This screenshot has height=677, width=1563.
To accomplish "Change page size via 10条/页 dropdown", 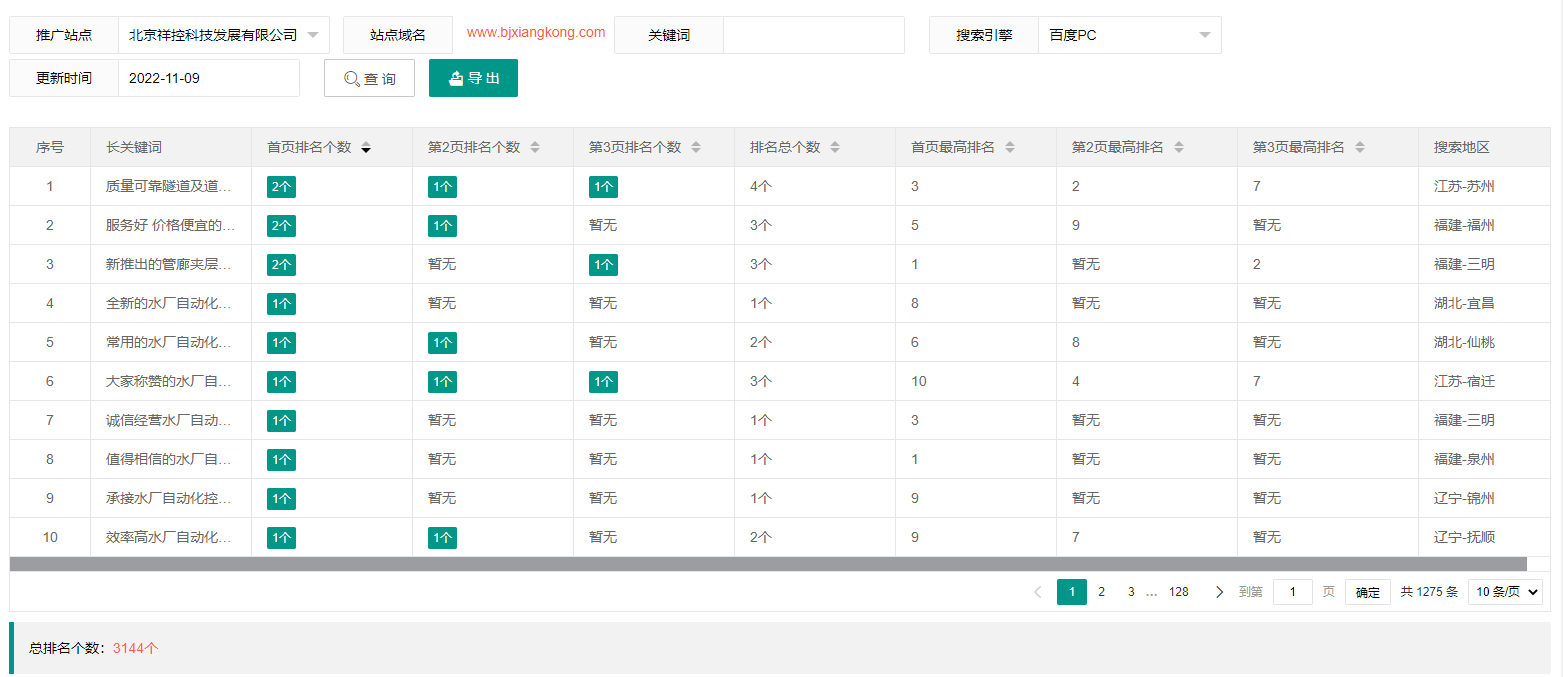I will coord(1505,592).
